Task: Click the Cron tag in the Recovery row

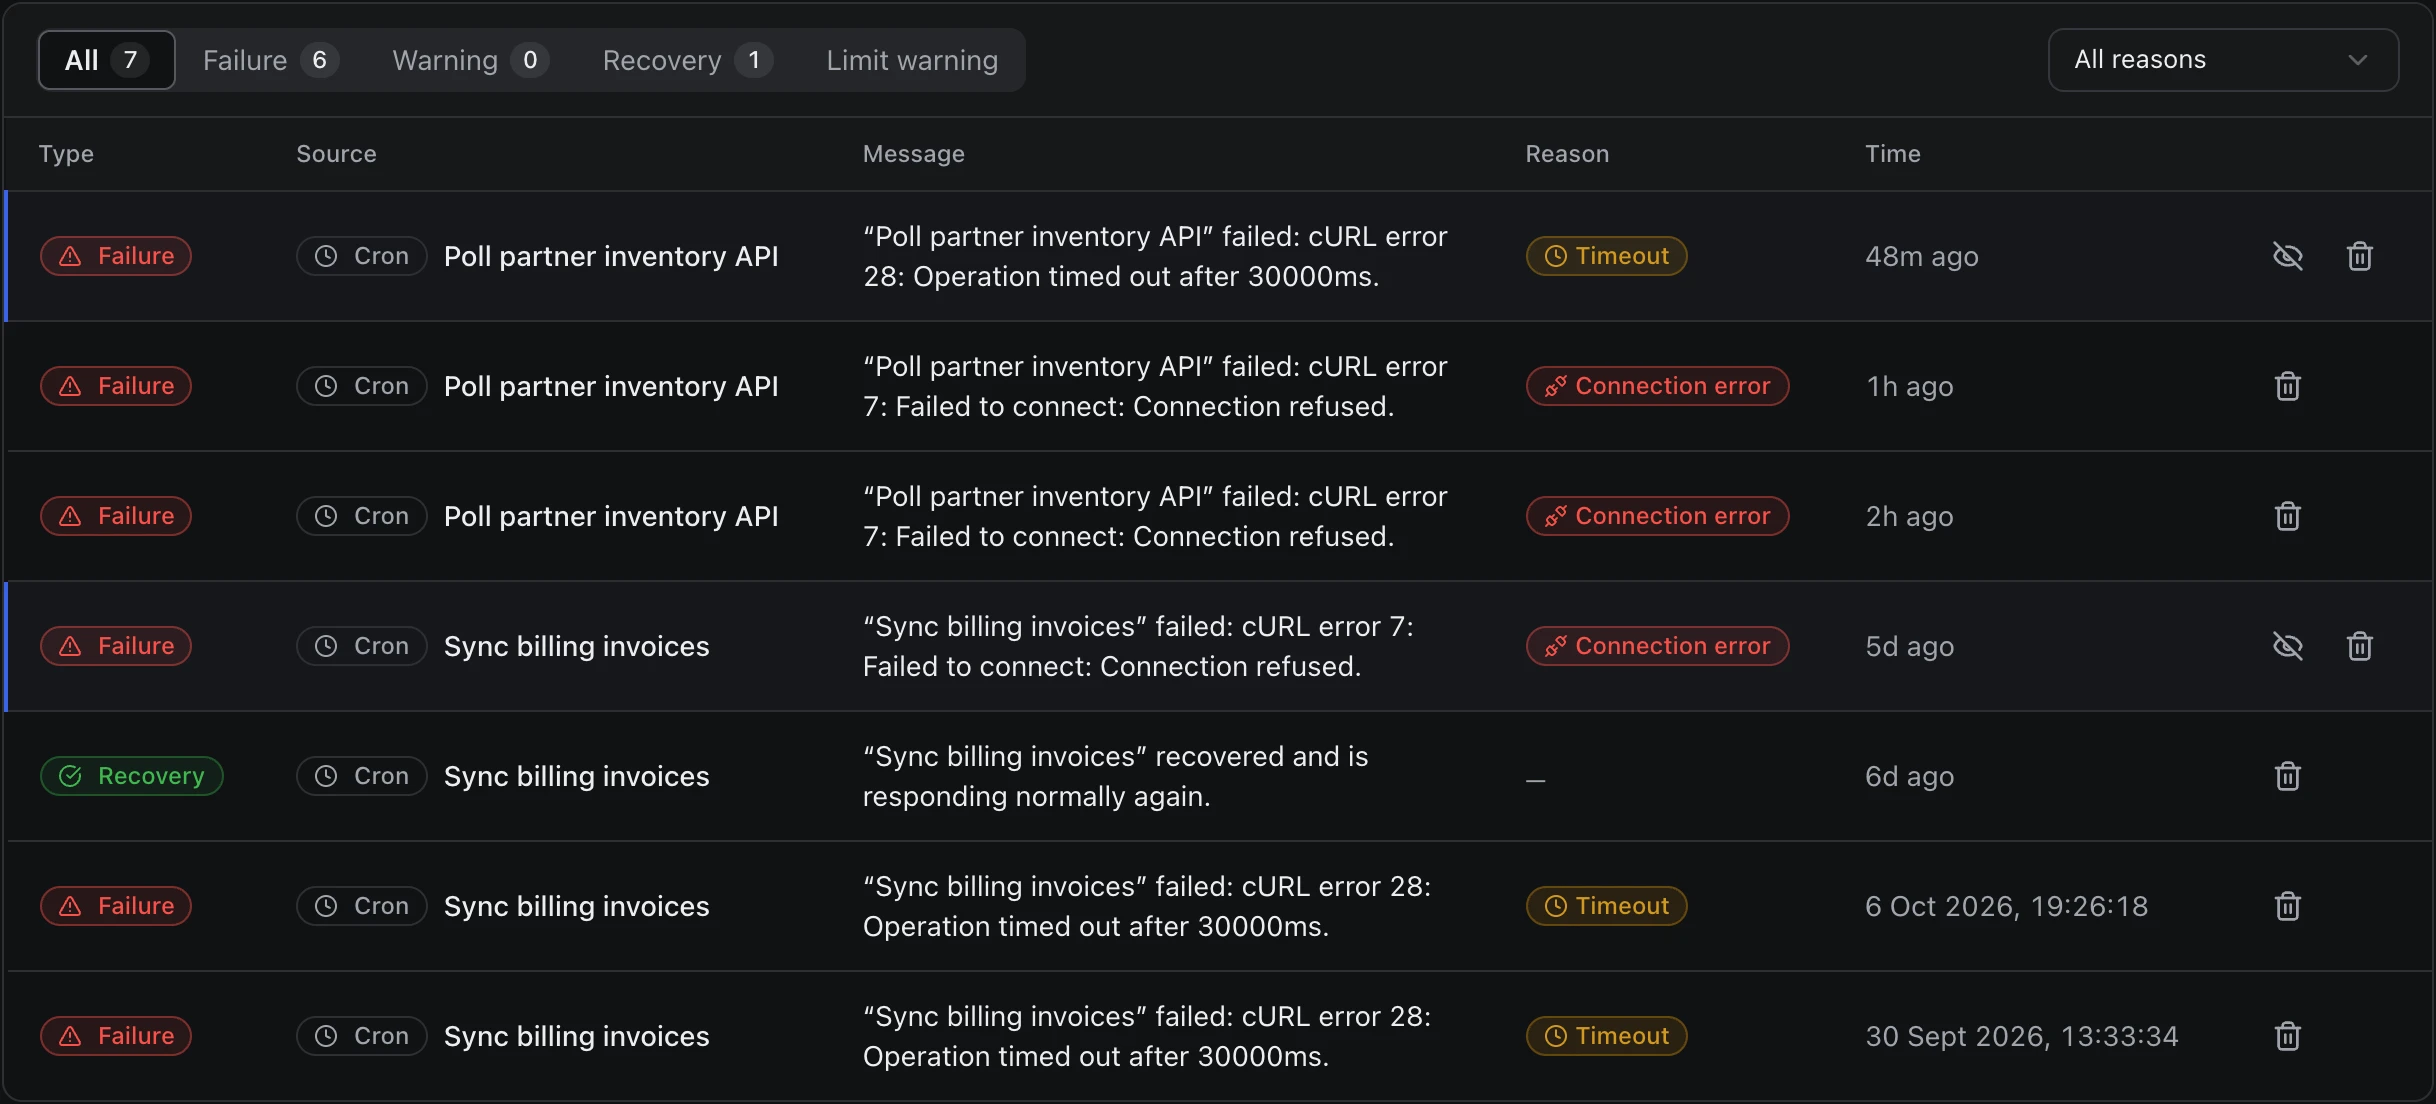Action: [362, 776]
